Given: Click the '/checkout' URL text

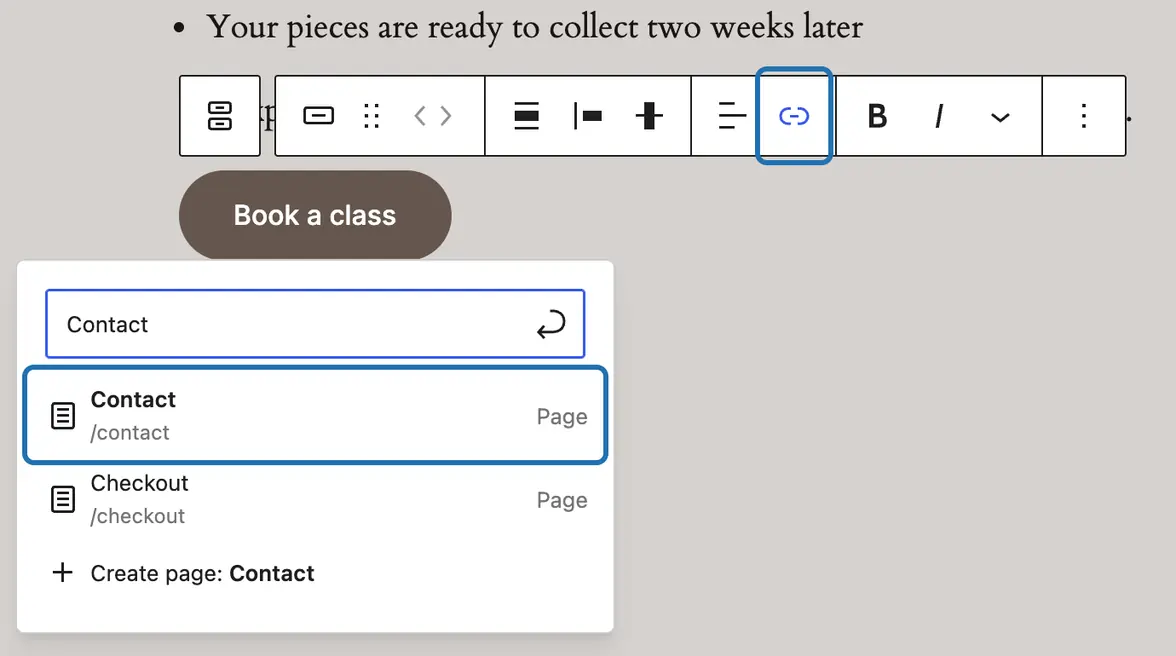Looking at the screenshot, I should (137, 516).
